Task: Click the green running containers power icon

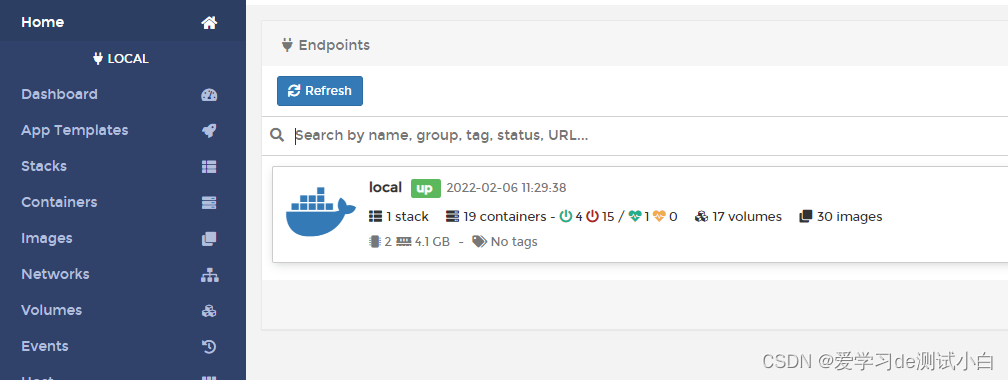Action: pos(566,217)
